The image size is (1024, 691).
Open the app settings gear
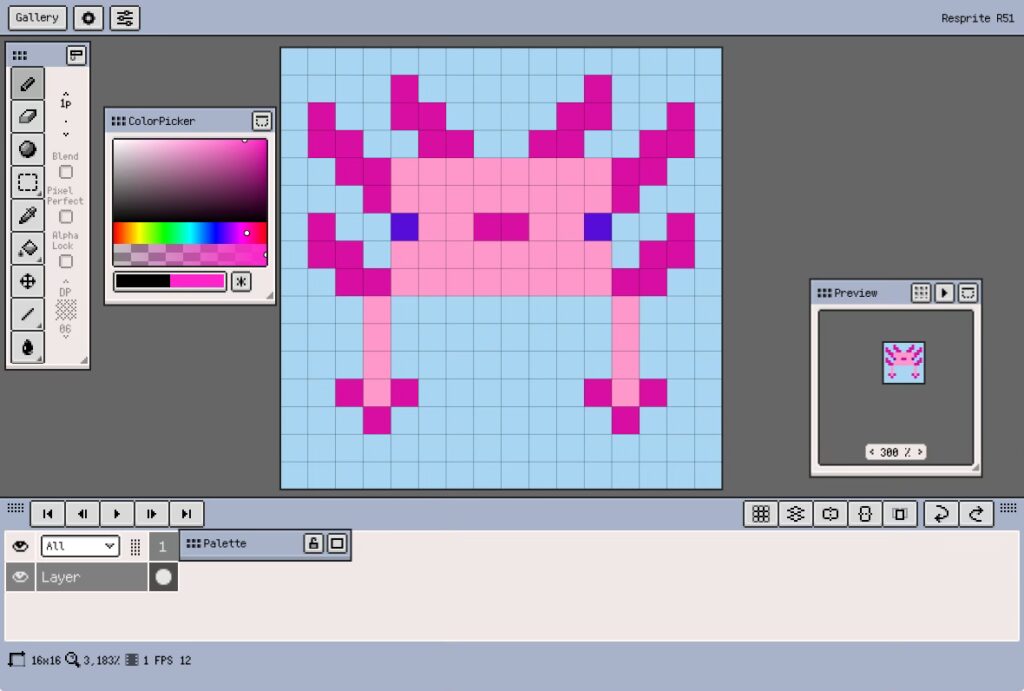tap(88, 17)
